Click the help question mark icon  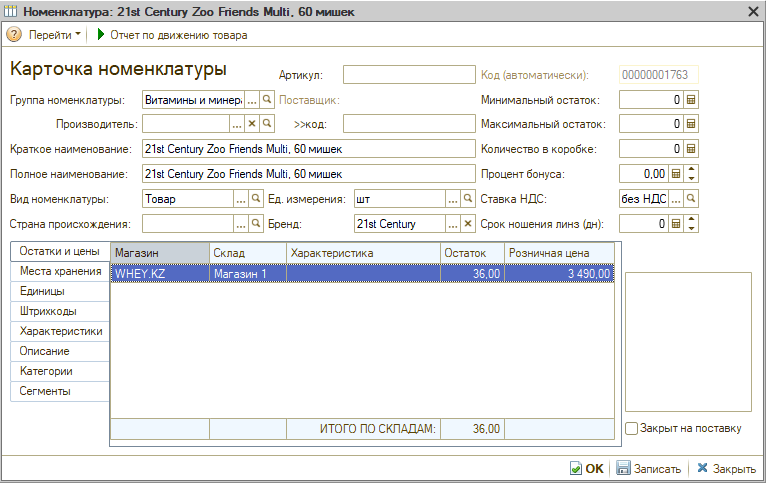[14, 35]
